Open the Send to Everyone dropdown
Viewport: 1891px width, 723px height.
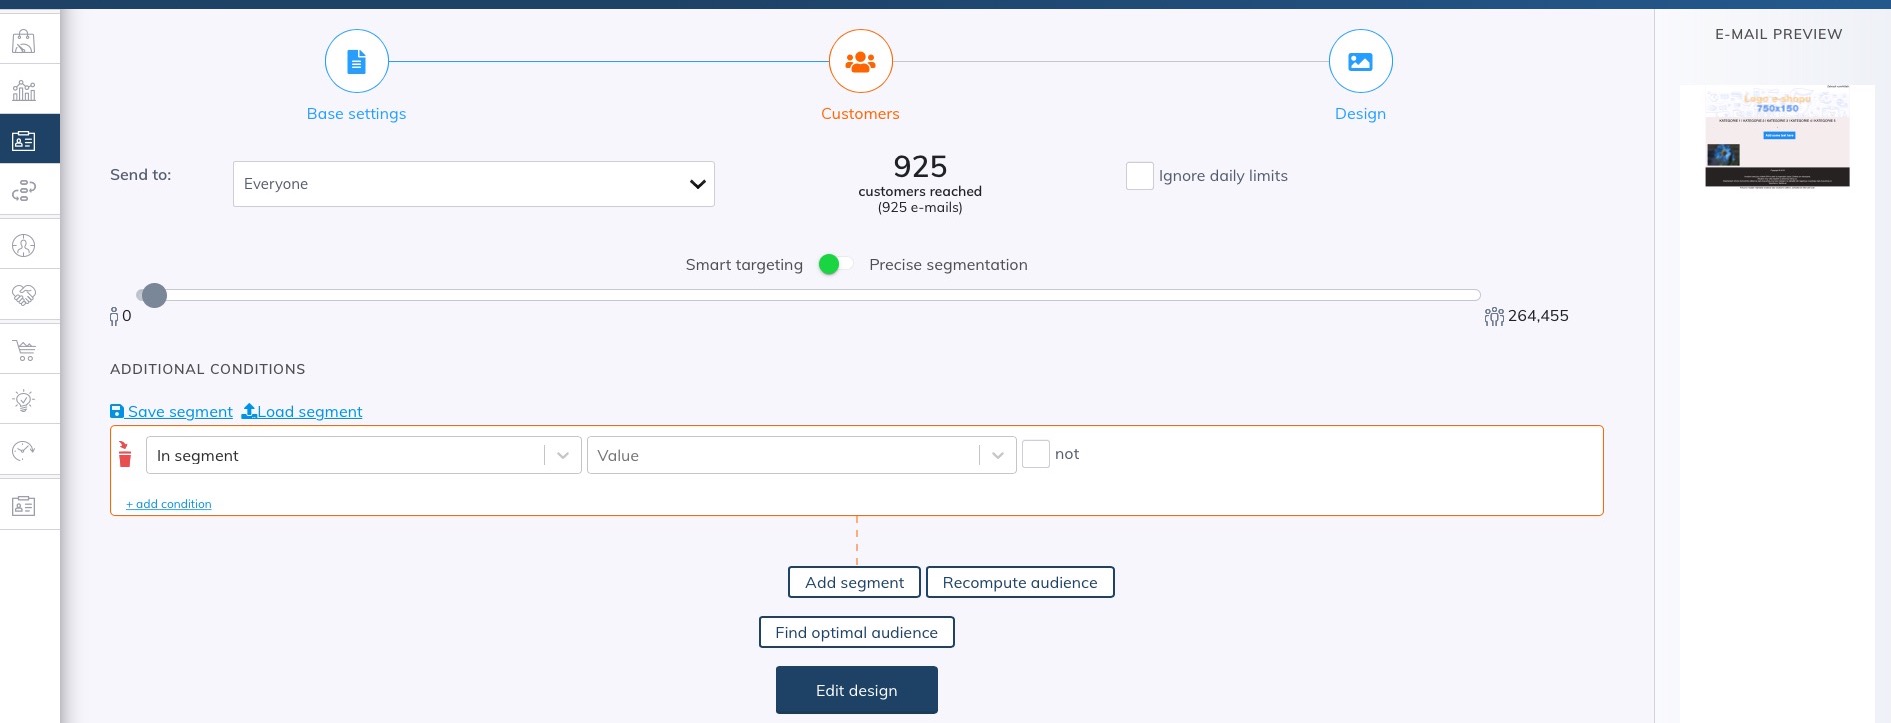pos(474,184)
